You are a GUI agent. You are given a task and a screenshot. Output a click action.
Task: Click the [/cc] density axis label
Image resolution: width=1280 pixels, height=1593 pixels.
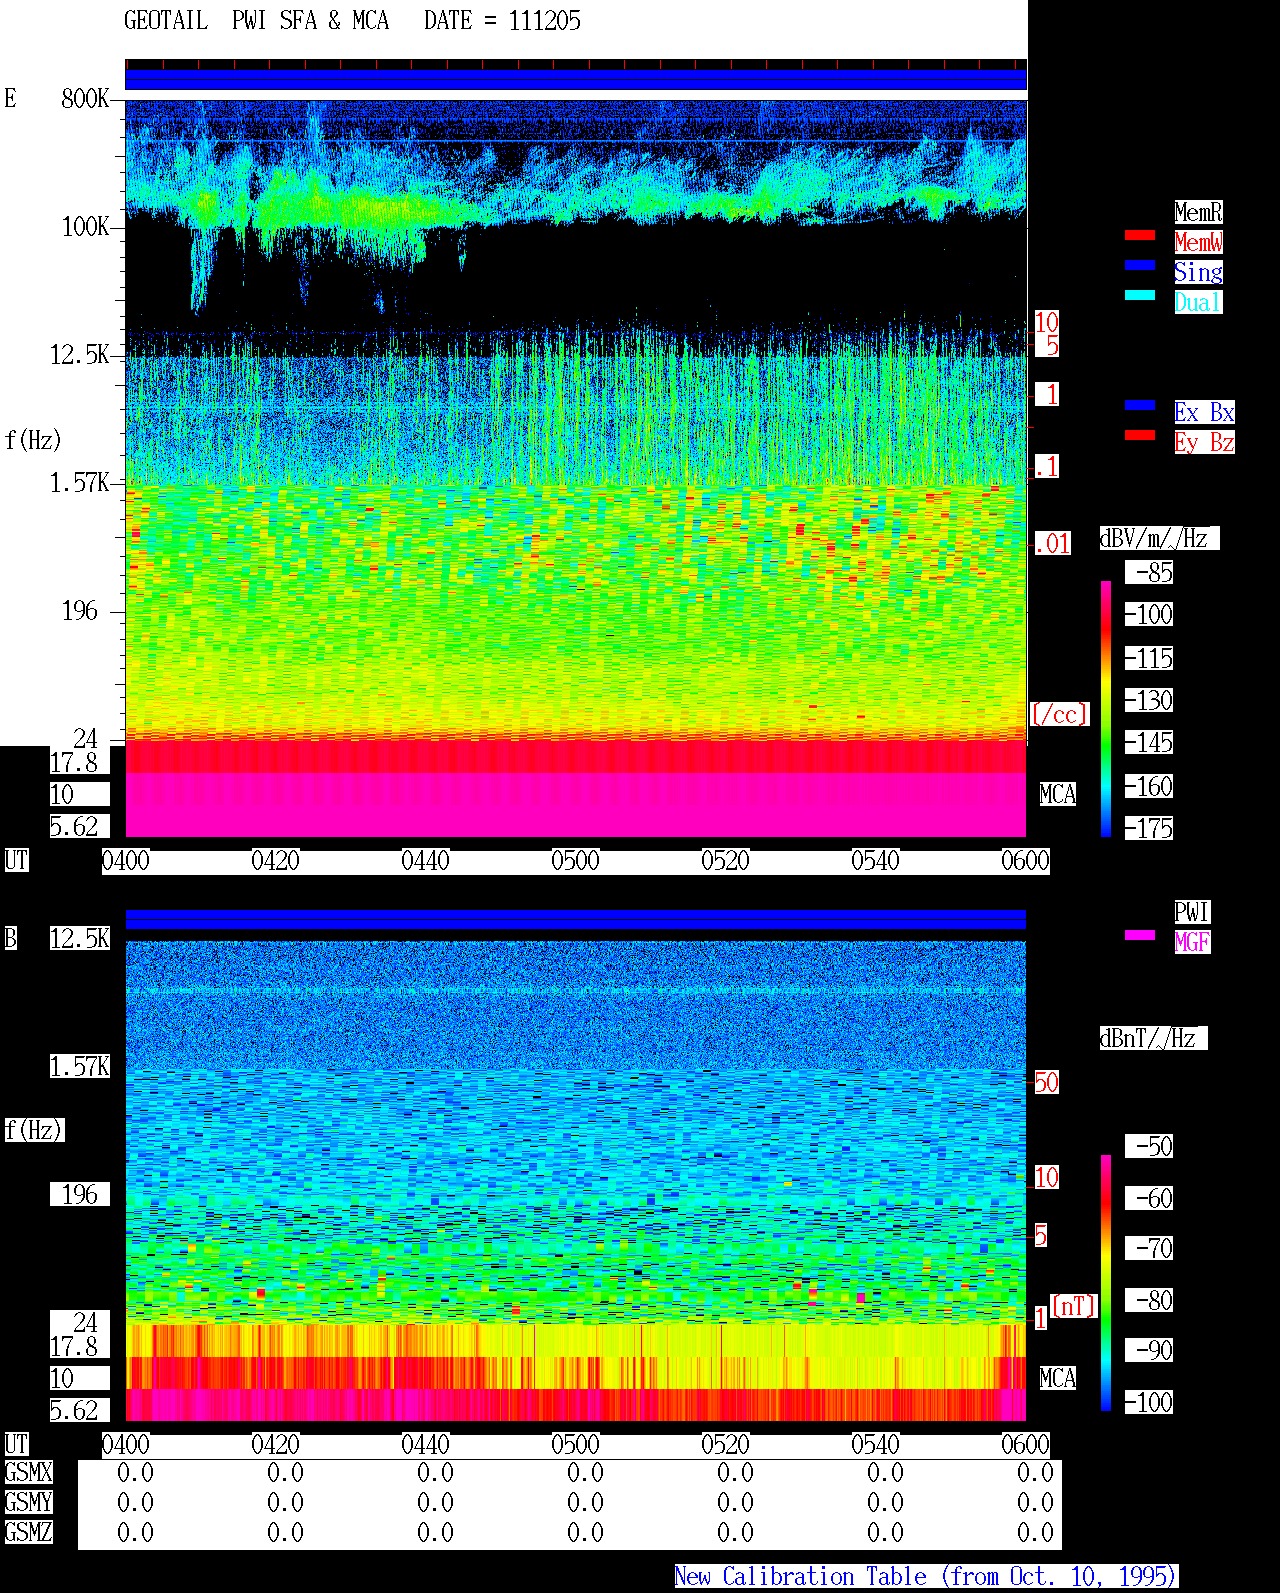pyautogui.click(x=1059, y=715)
